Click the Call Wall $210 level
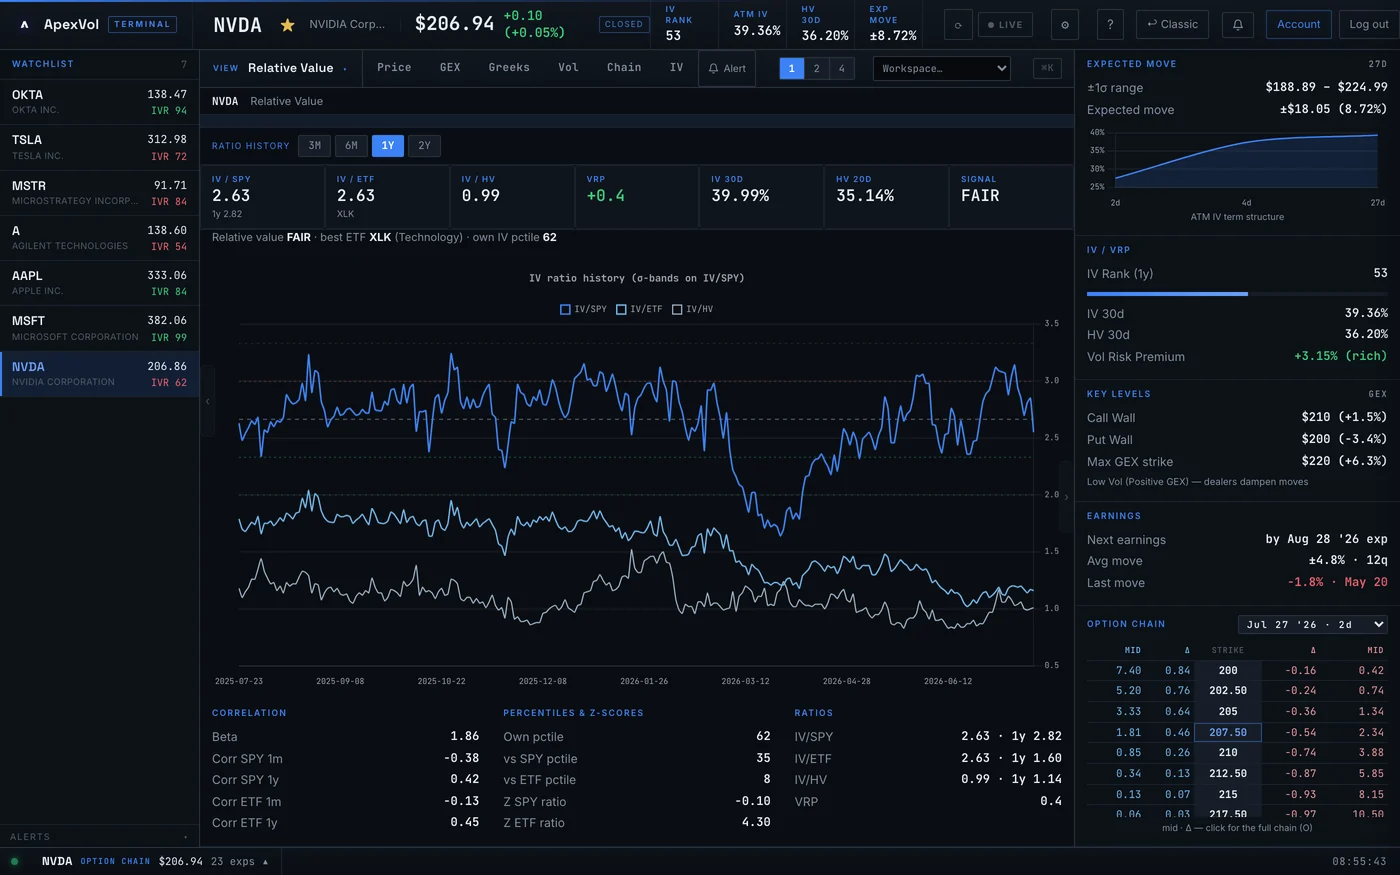This screenshot has height=875, width=1400. tap(1237, 417)
